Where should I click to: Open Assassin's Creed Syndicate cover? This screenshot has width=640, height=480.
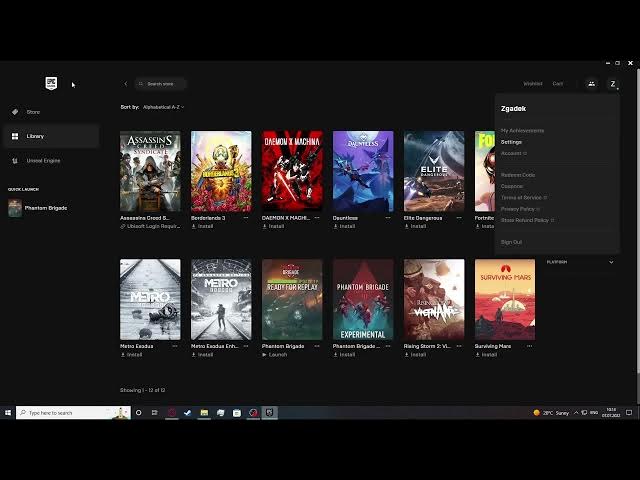150,171
